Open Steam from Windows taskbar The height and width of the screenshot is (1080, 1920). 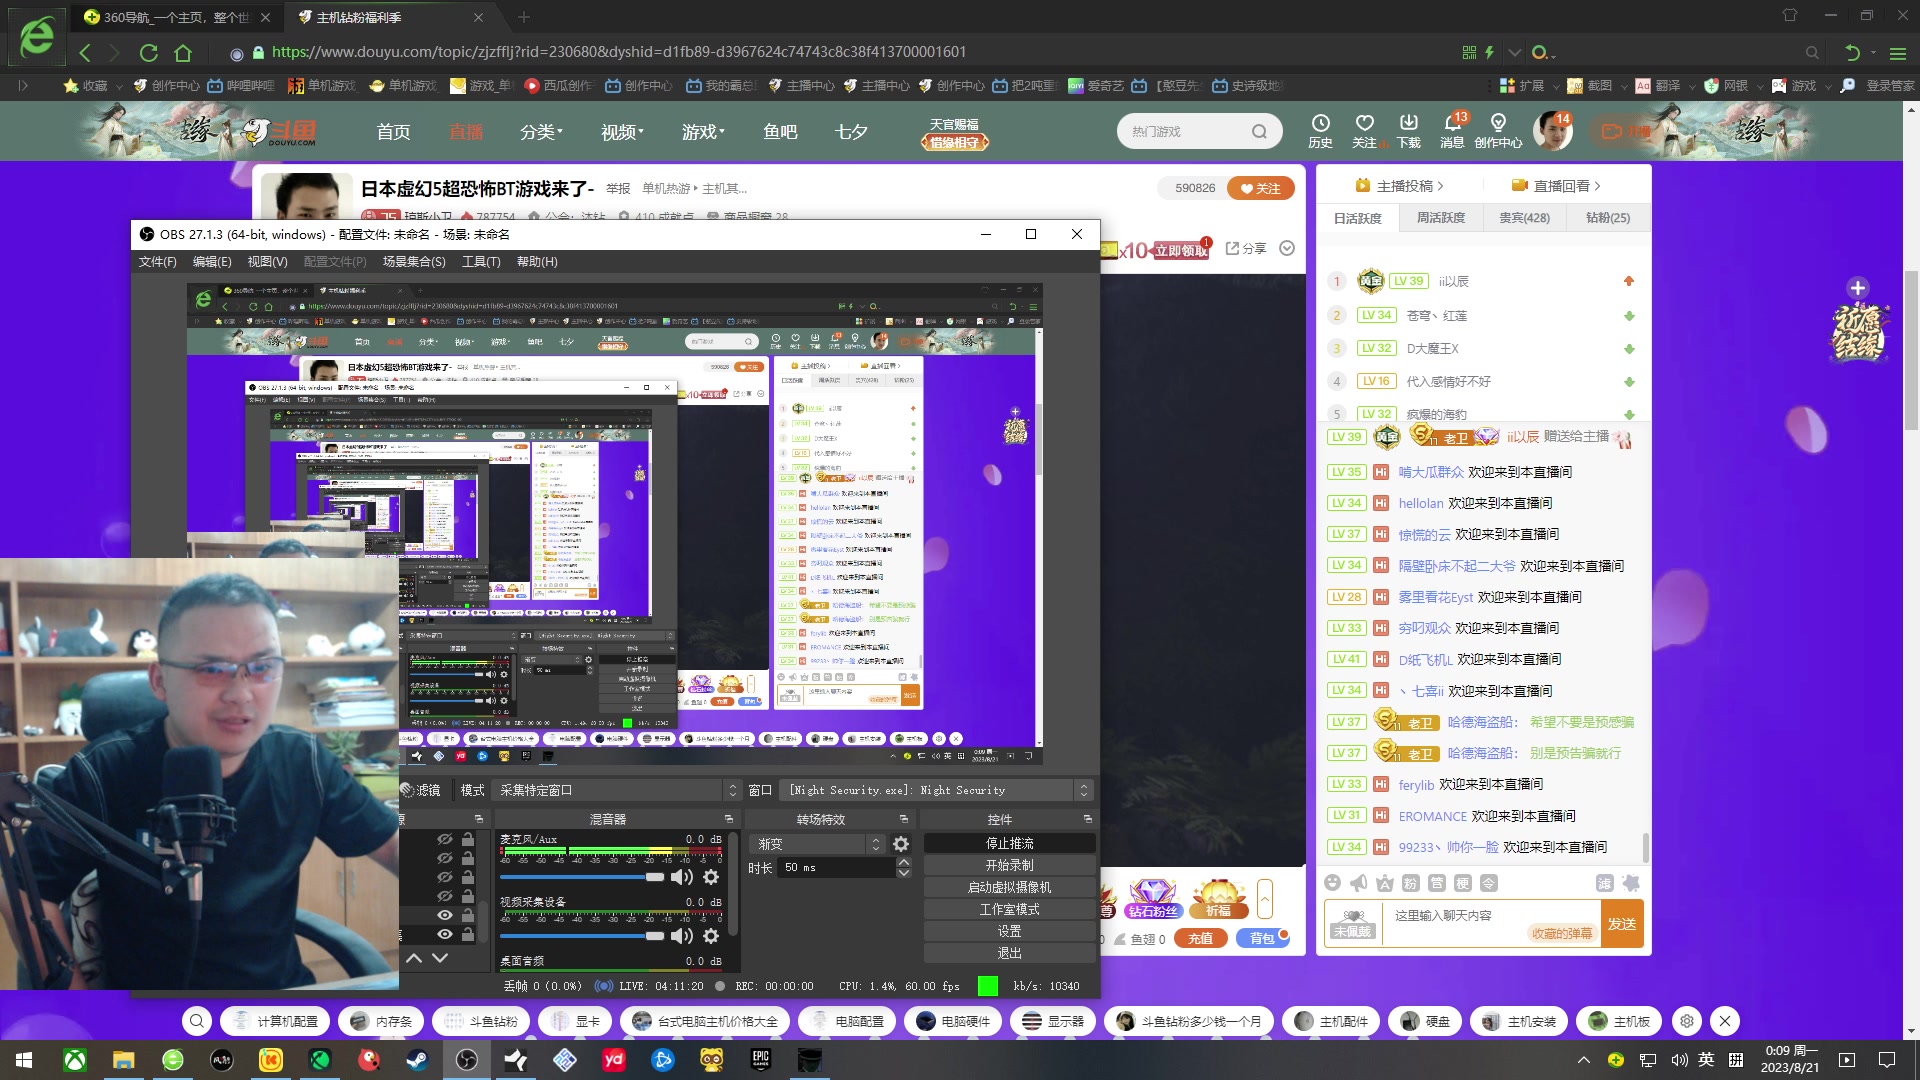417,1060
